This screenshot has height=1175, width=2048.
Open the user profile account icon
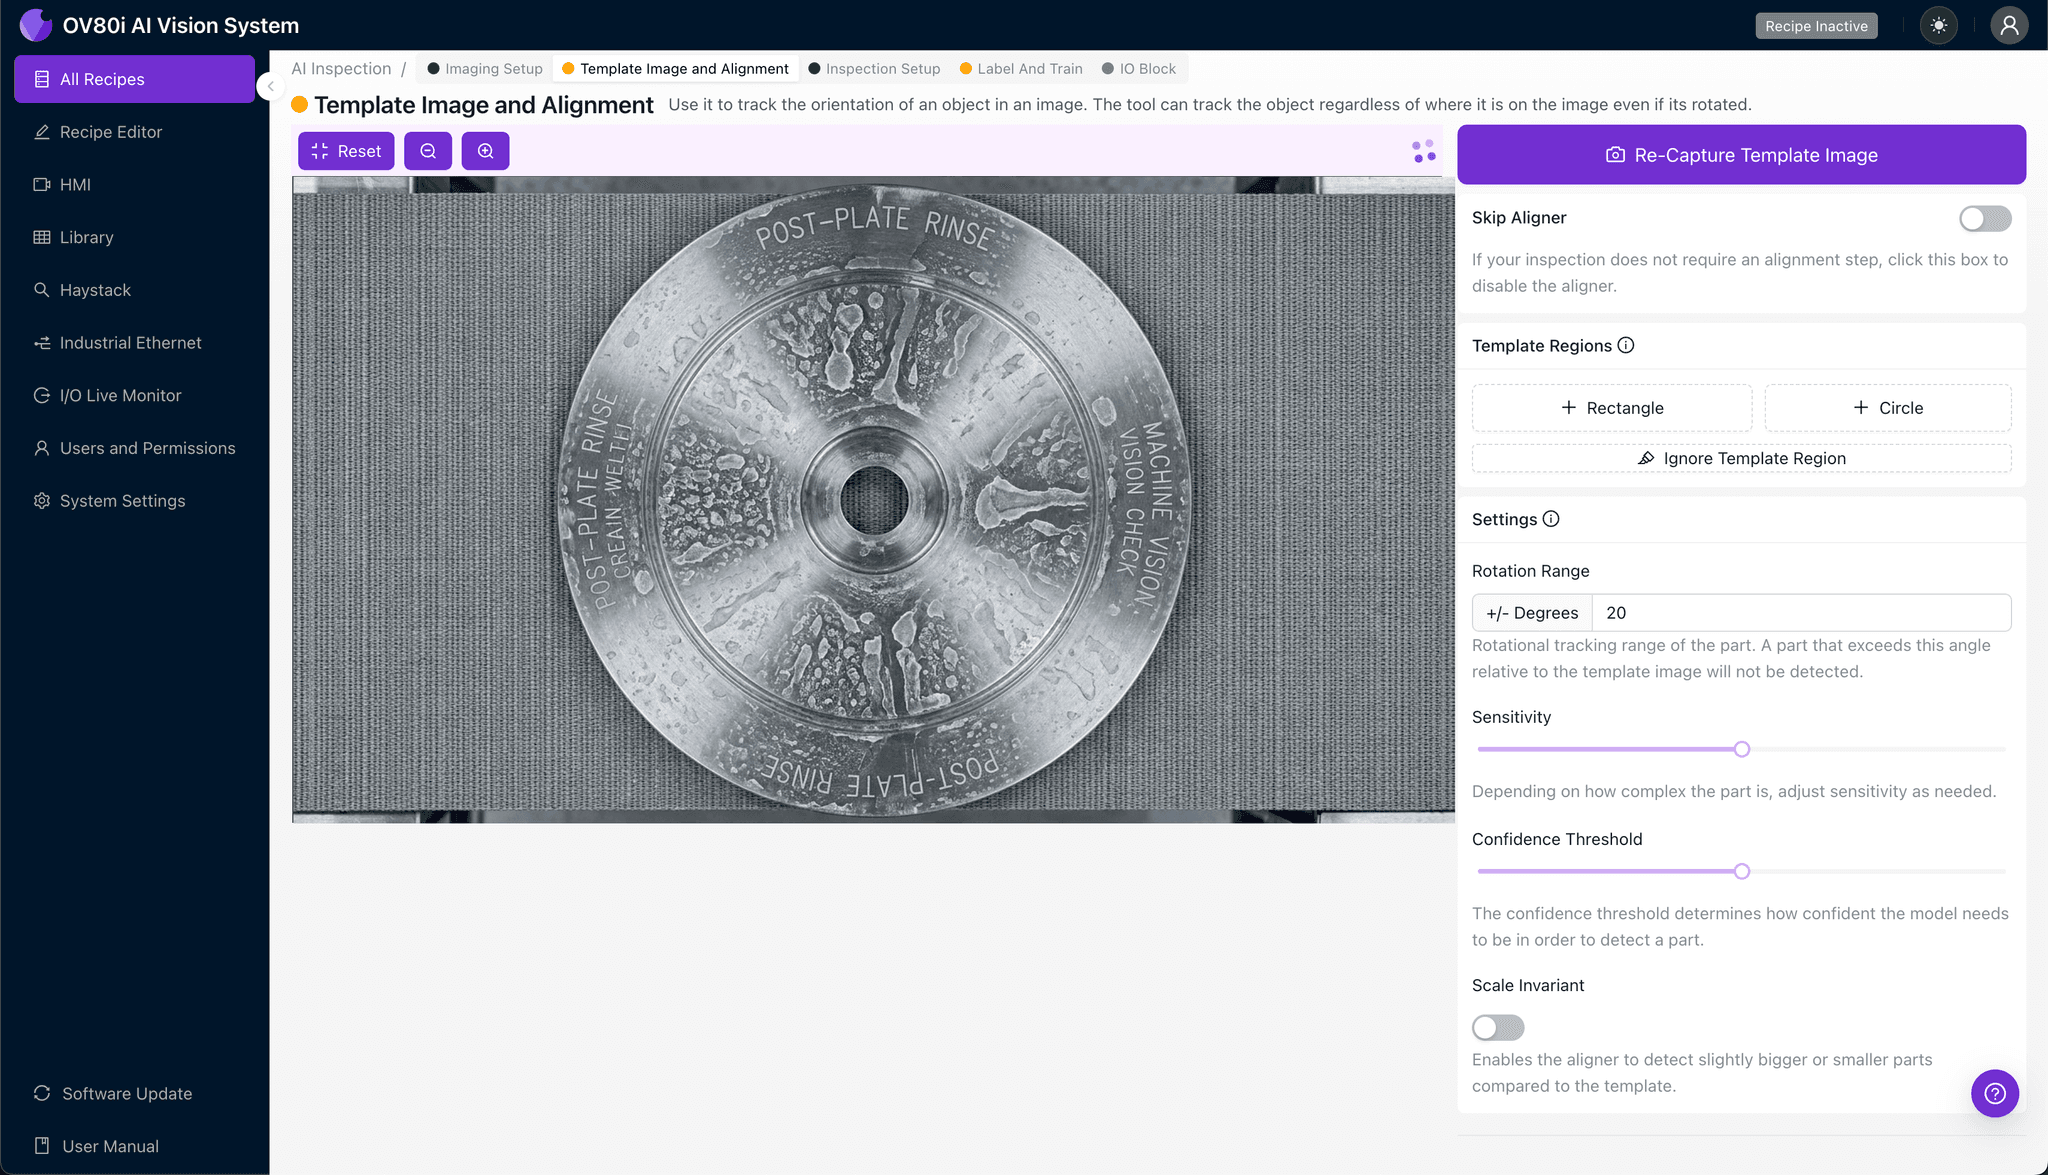click(x=2009, y=25)
